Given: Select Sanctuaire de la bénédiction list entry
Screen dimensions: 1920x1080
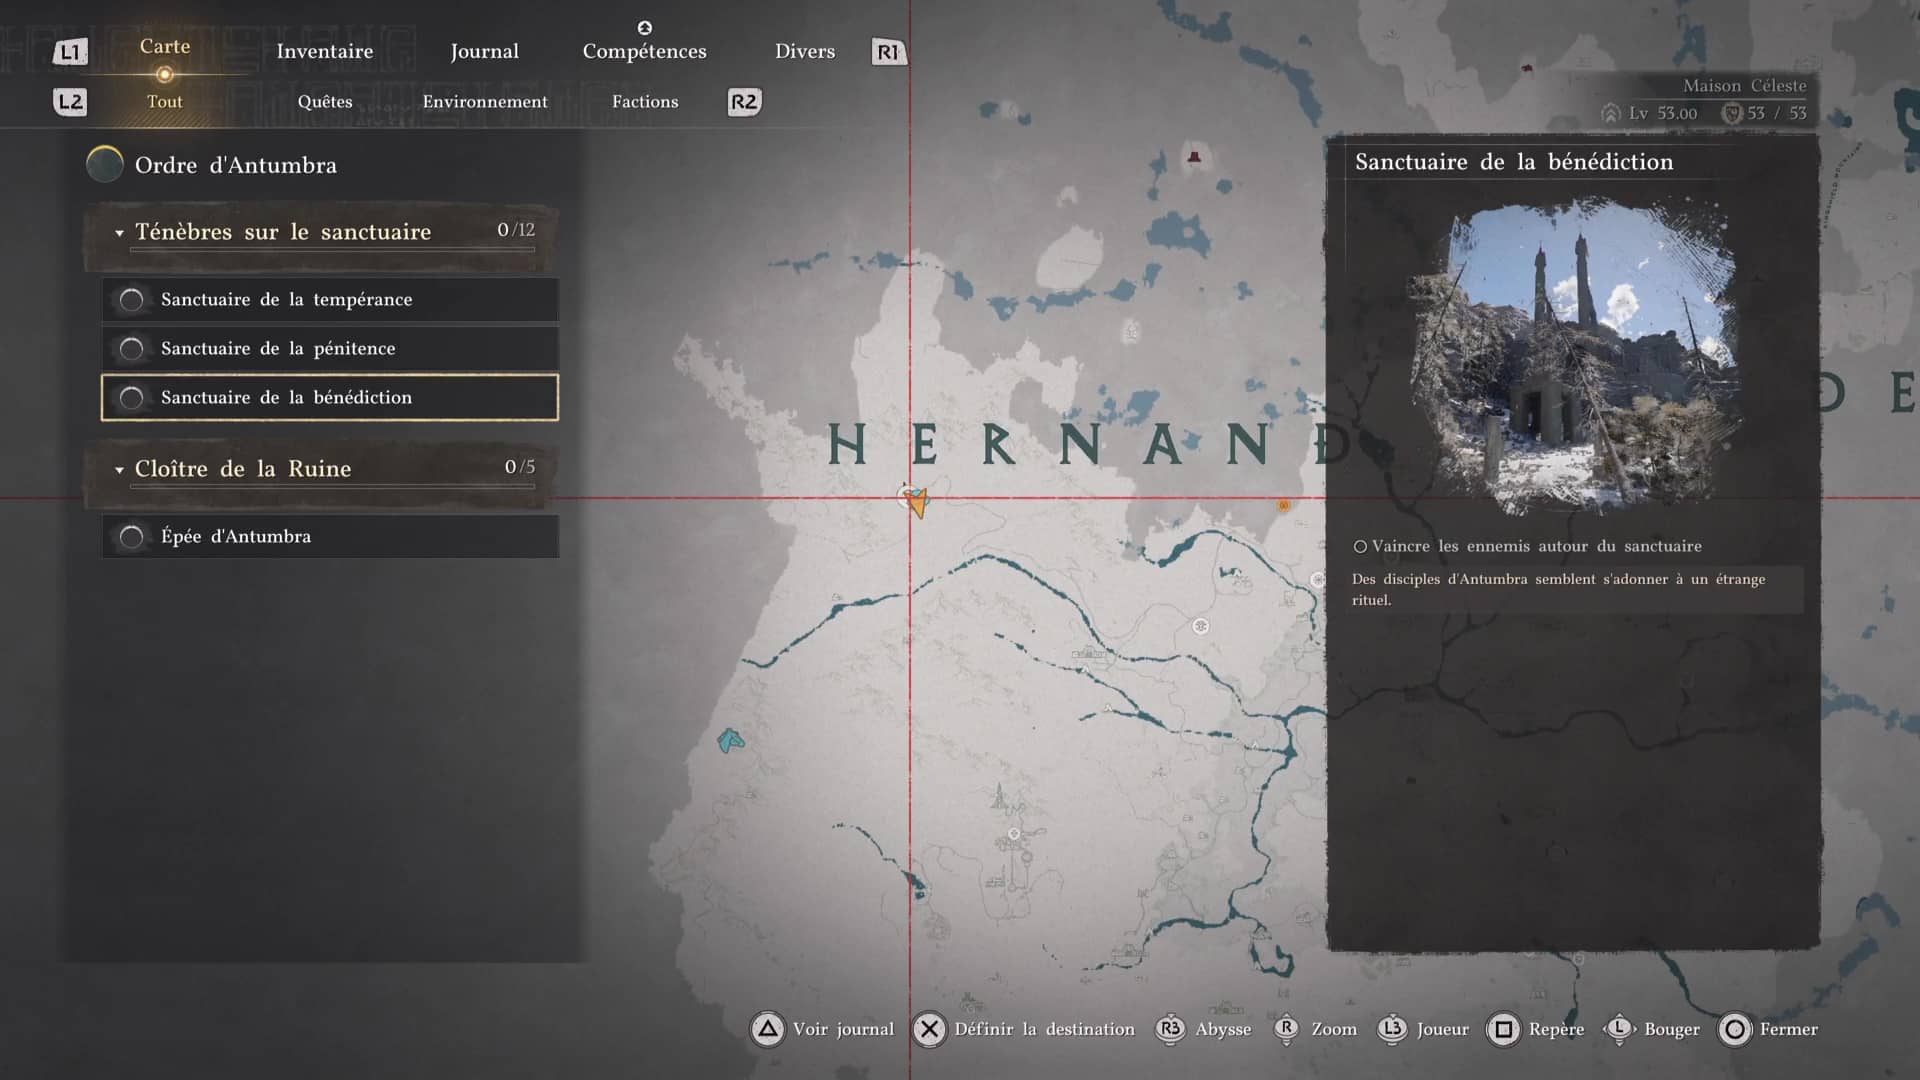Looking at the screenshot, I should 330,397.
